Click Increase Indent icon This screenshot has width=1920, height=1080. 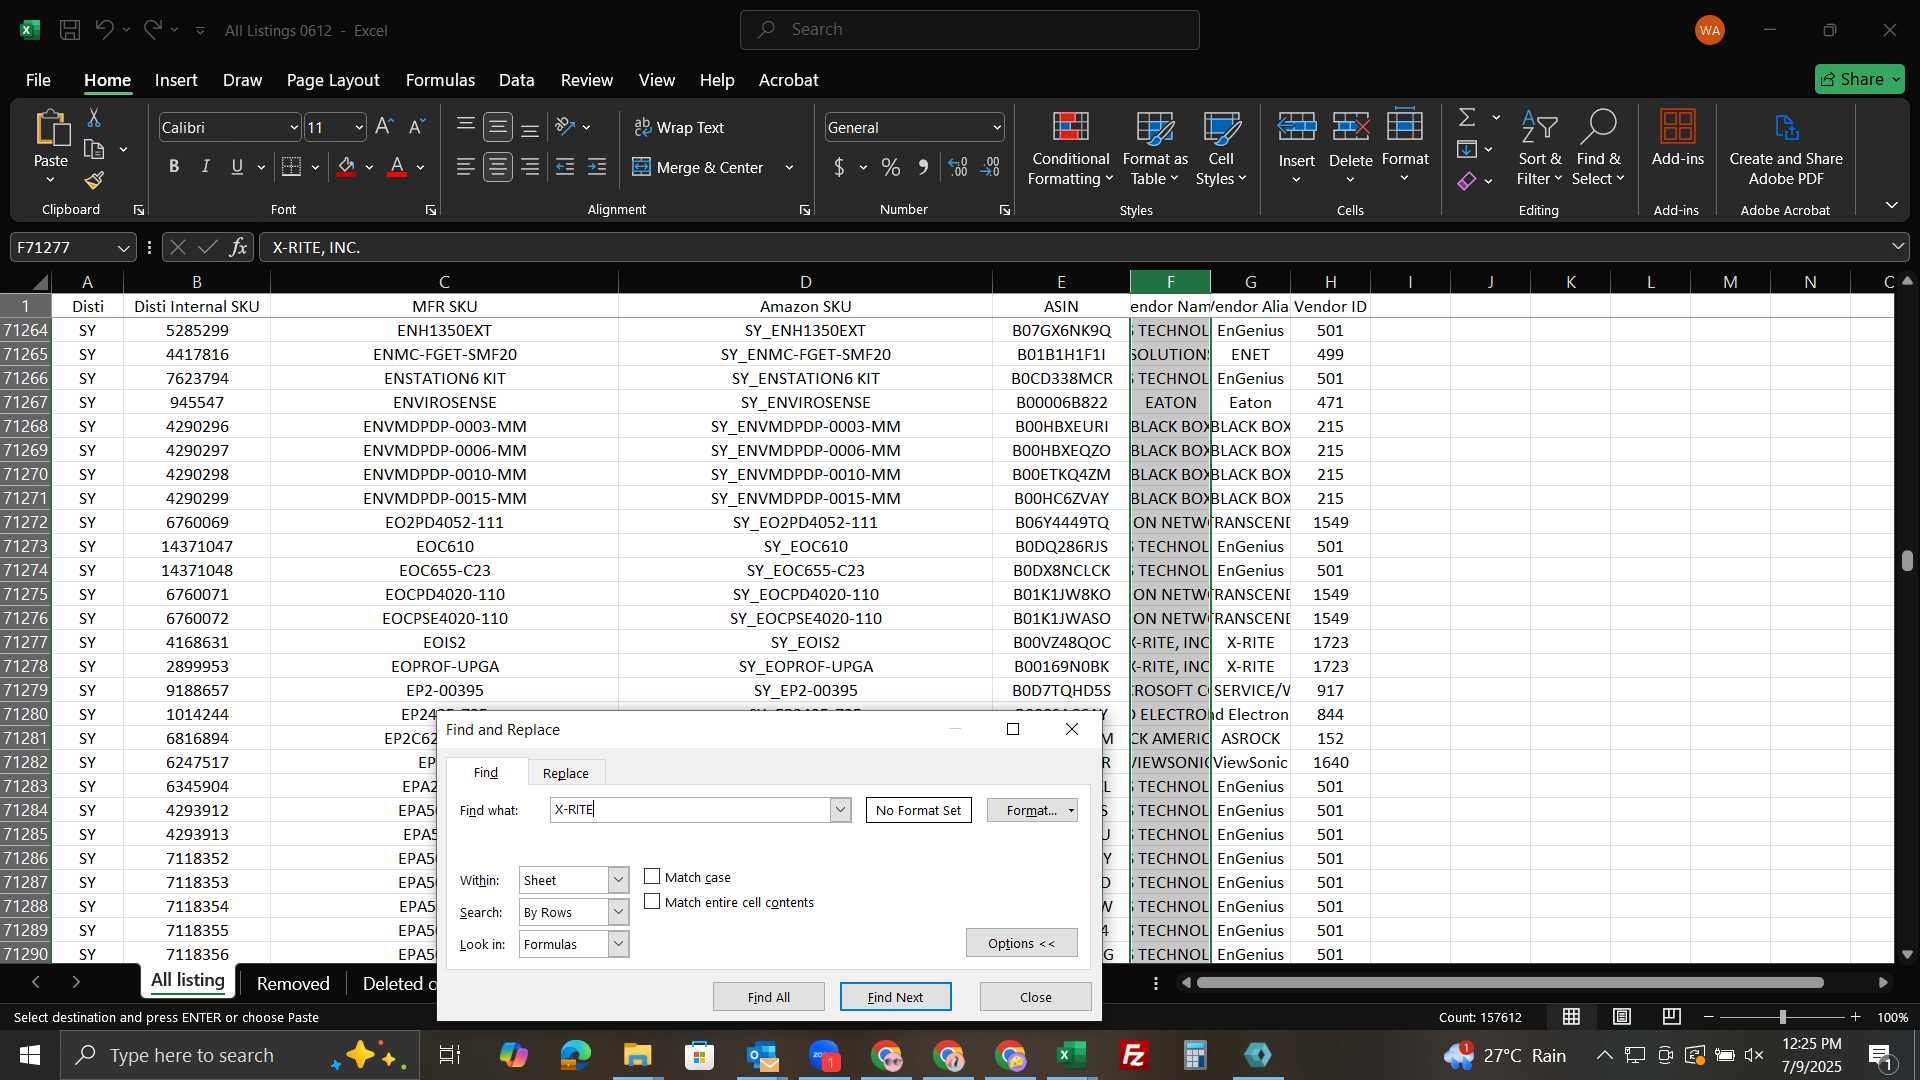pos(597,167)
